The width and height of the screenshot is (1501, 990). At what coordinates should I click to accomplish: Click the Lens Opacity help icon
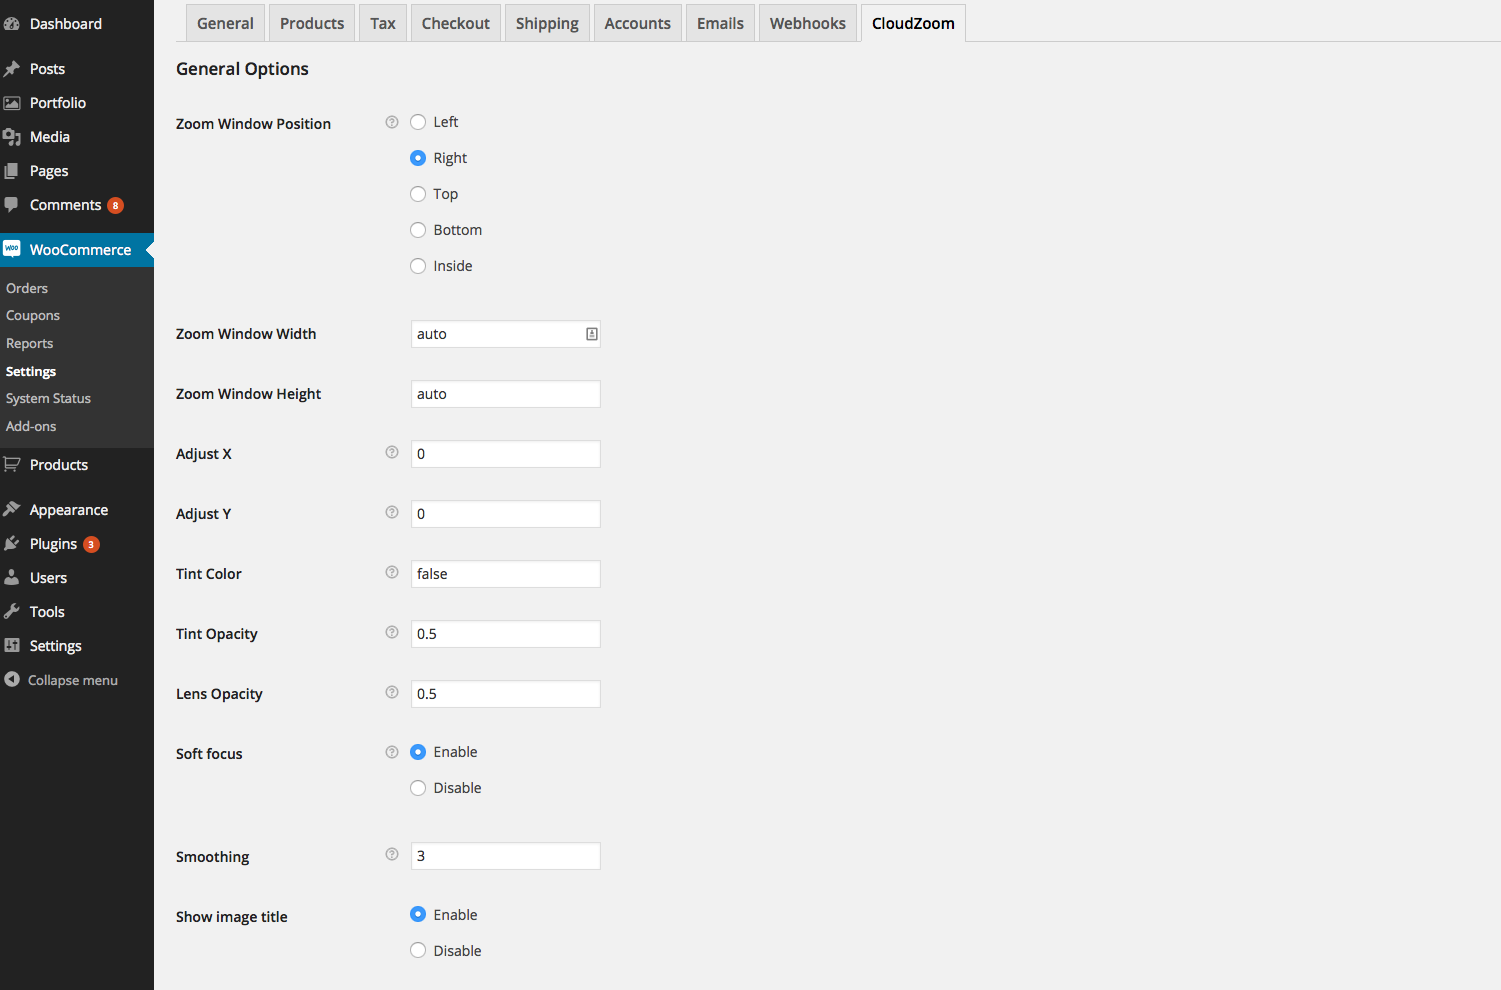pyautogui.click(x=392, y=692)
